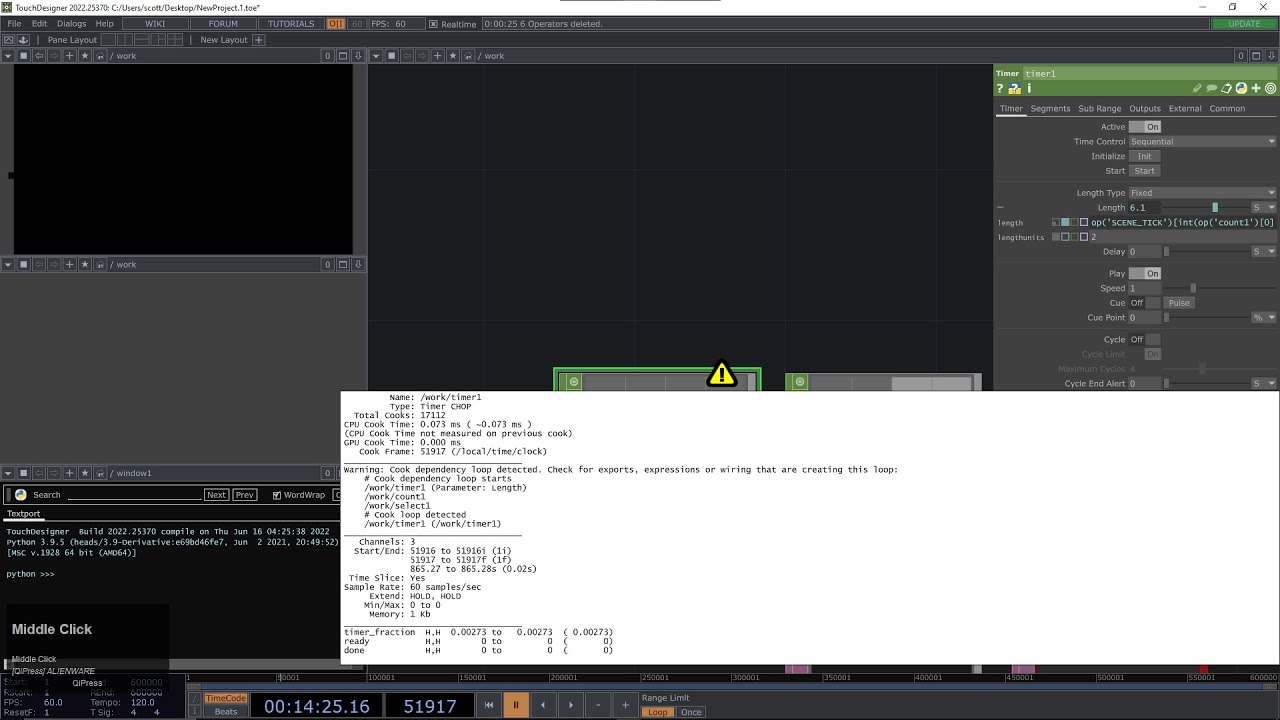The image size is (1280, 720).
Task: Toggle the Cue switch
Action: click(x=1145, y=303)
